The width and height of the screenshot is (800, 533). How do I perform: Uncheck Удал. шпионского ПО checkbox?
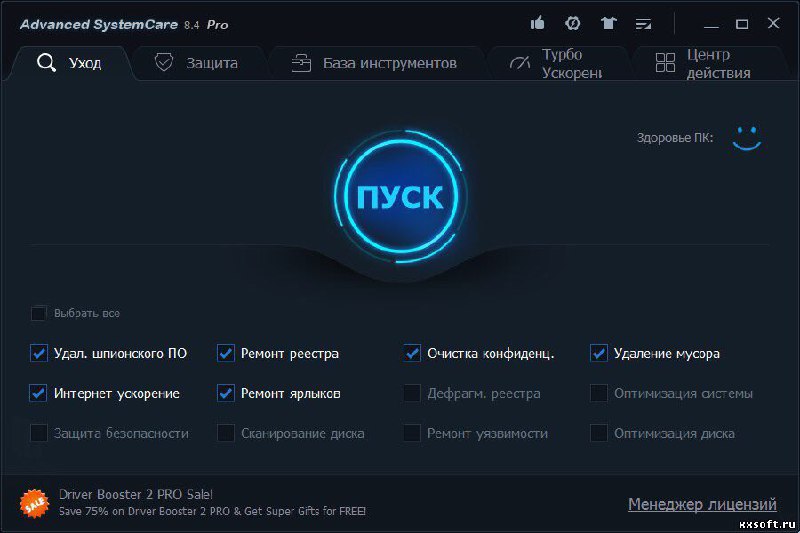(x=39, y=353)
